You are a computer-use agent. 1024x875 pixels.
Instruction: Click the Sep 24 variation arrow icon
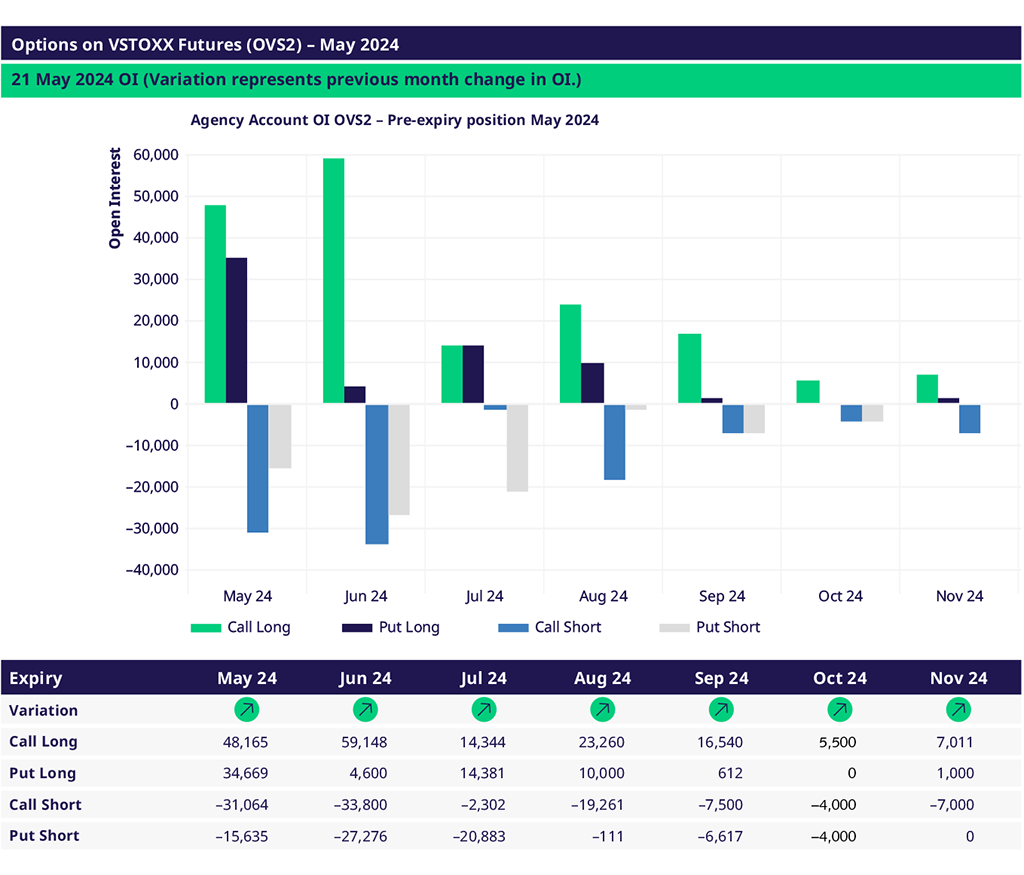coord(721,710)
